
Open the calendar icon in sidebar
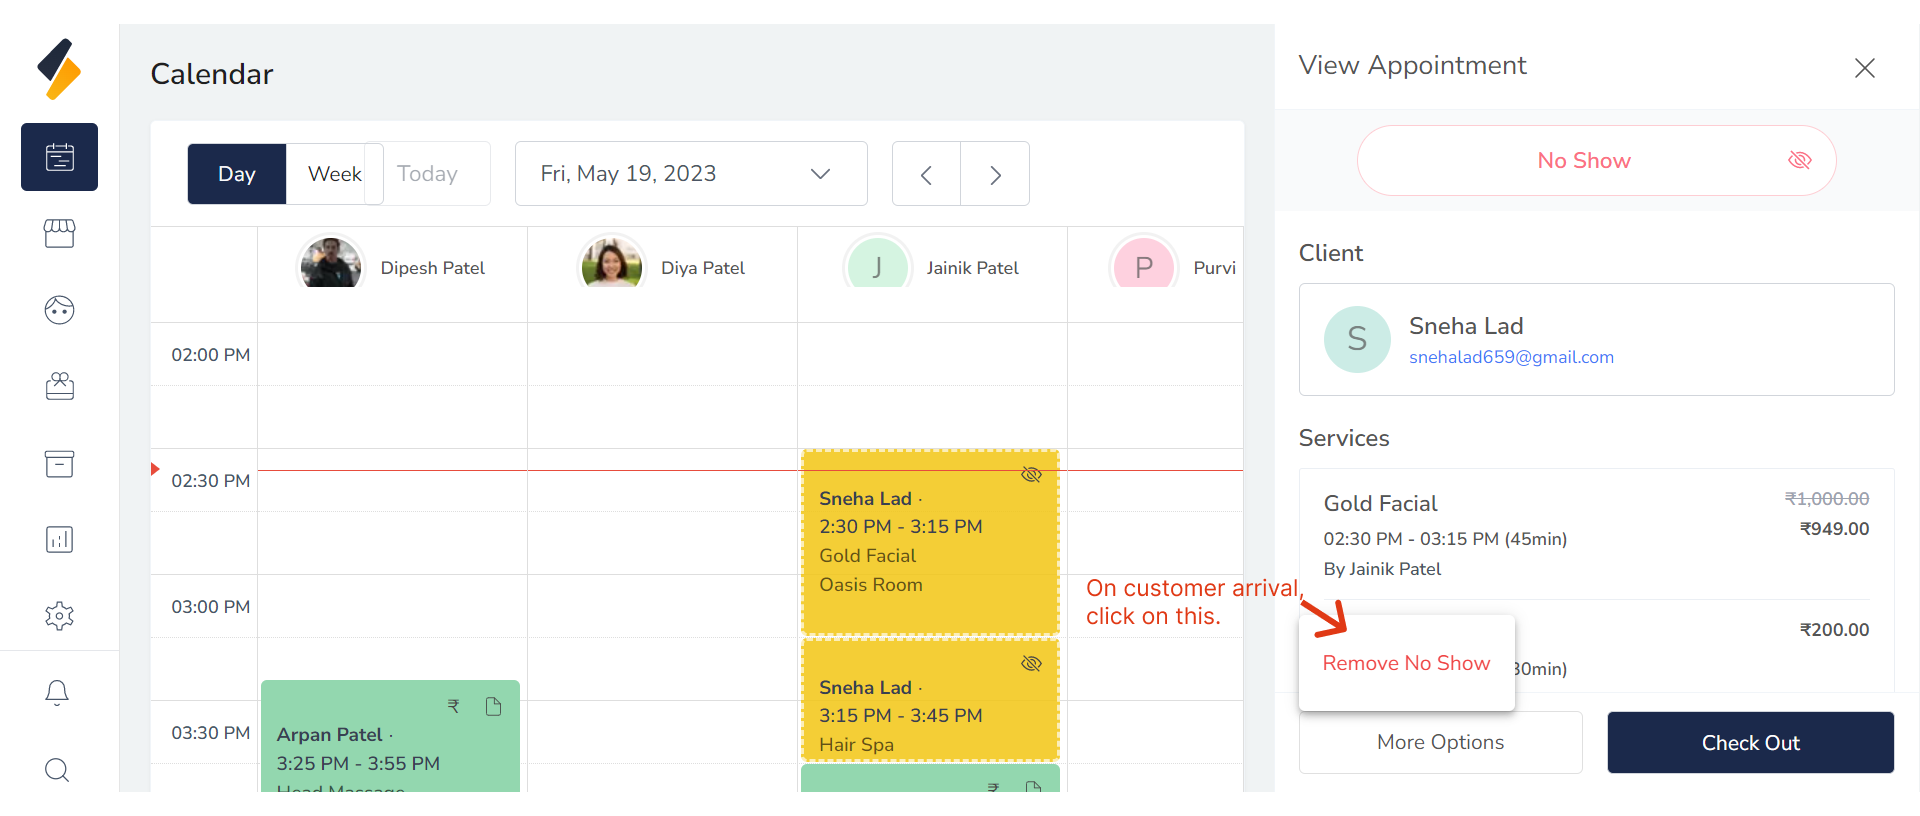pyautogui.click(x=59, y=157)
